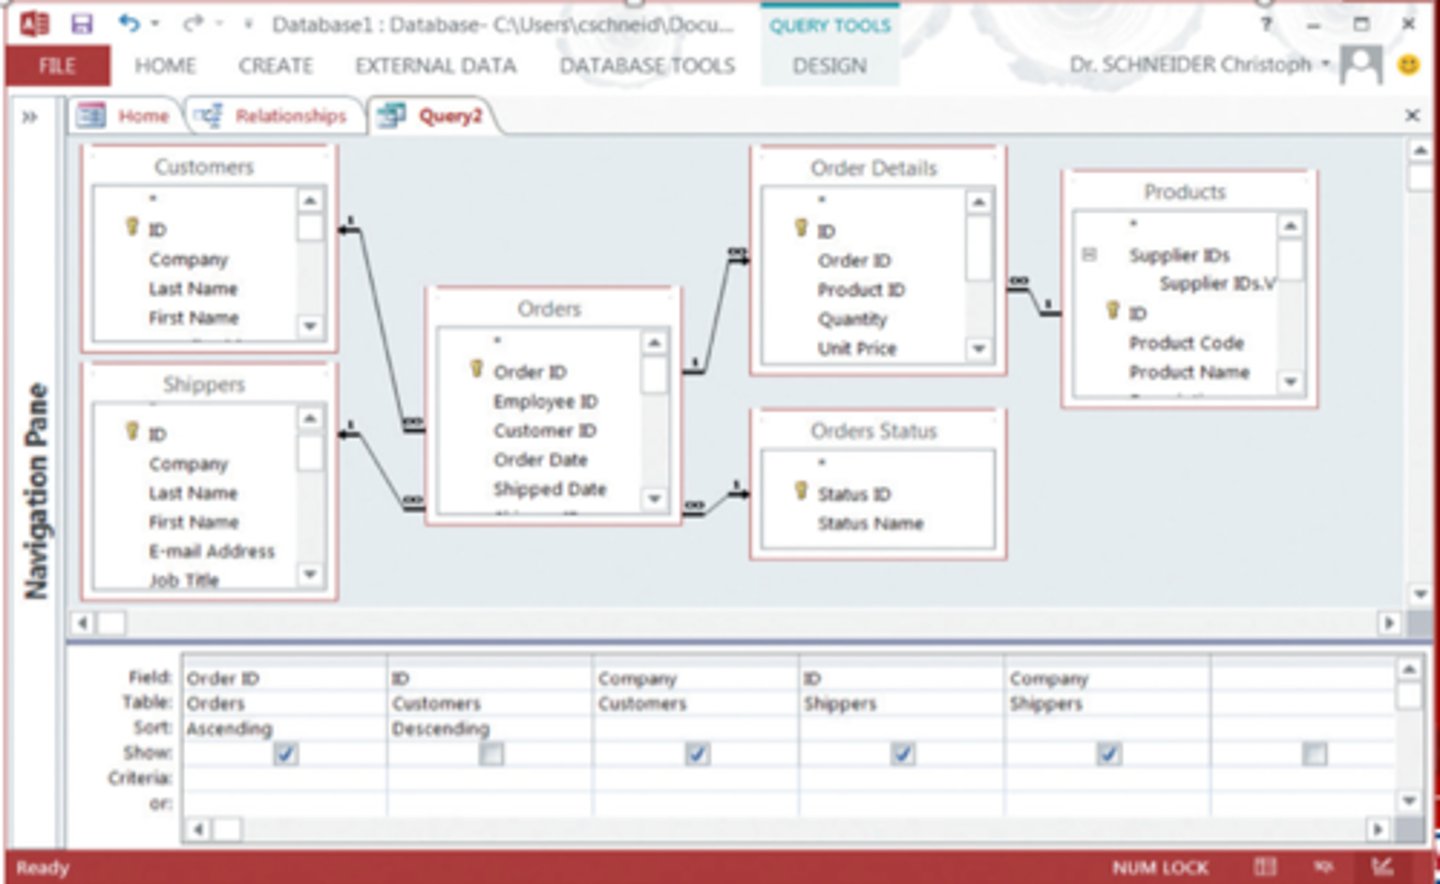Click the Undo arrow icon

tap(129, 23)
